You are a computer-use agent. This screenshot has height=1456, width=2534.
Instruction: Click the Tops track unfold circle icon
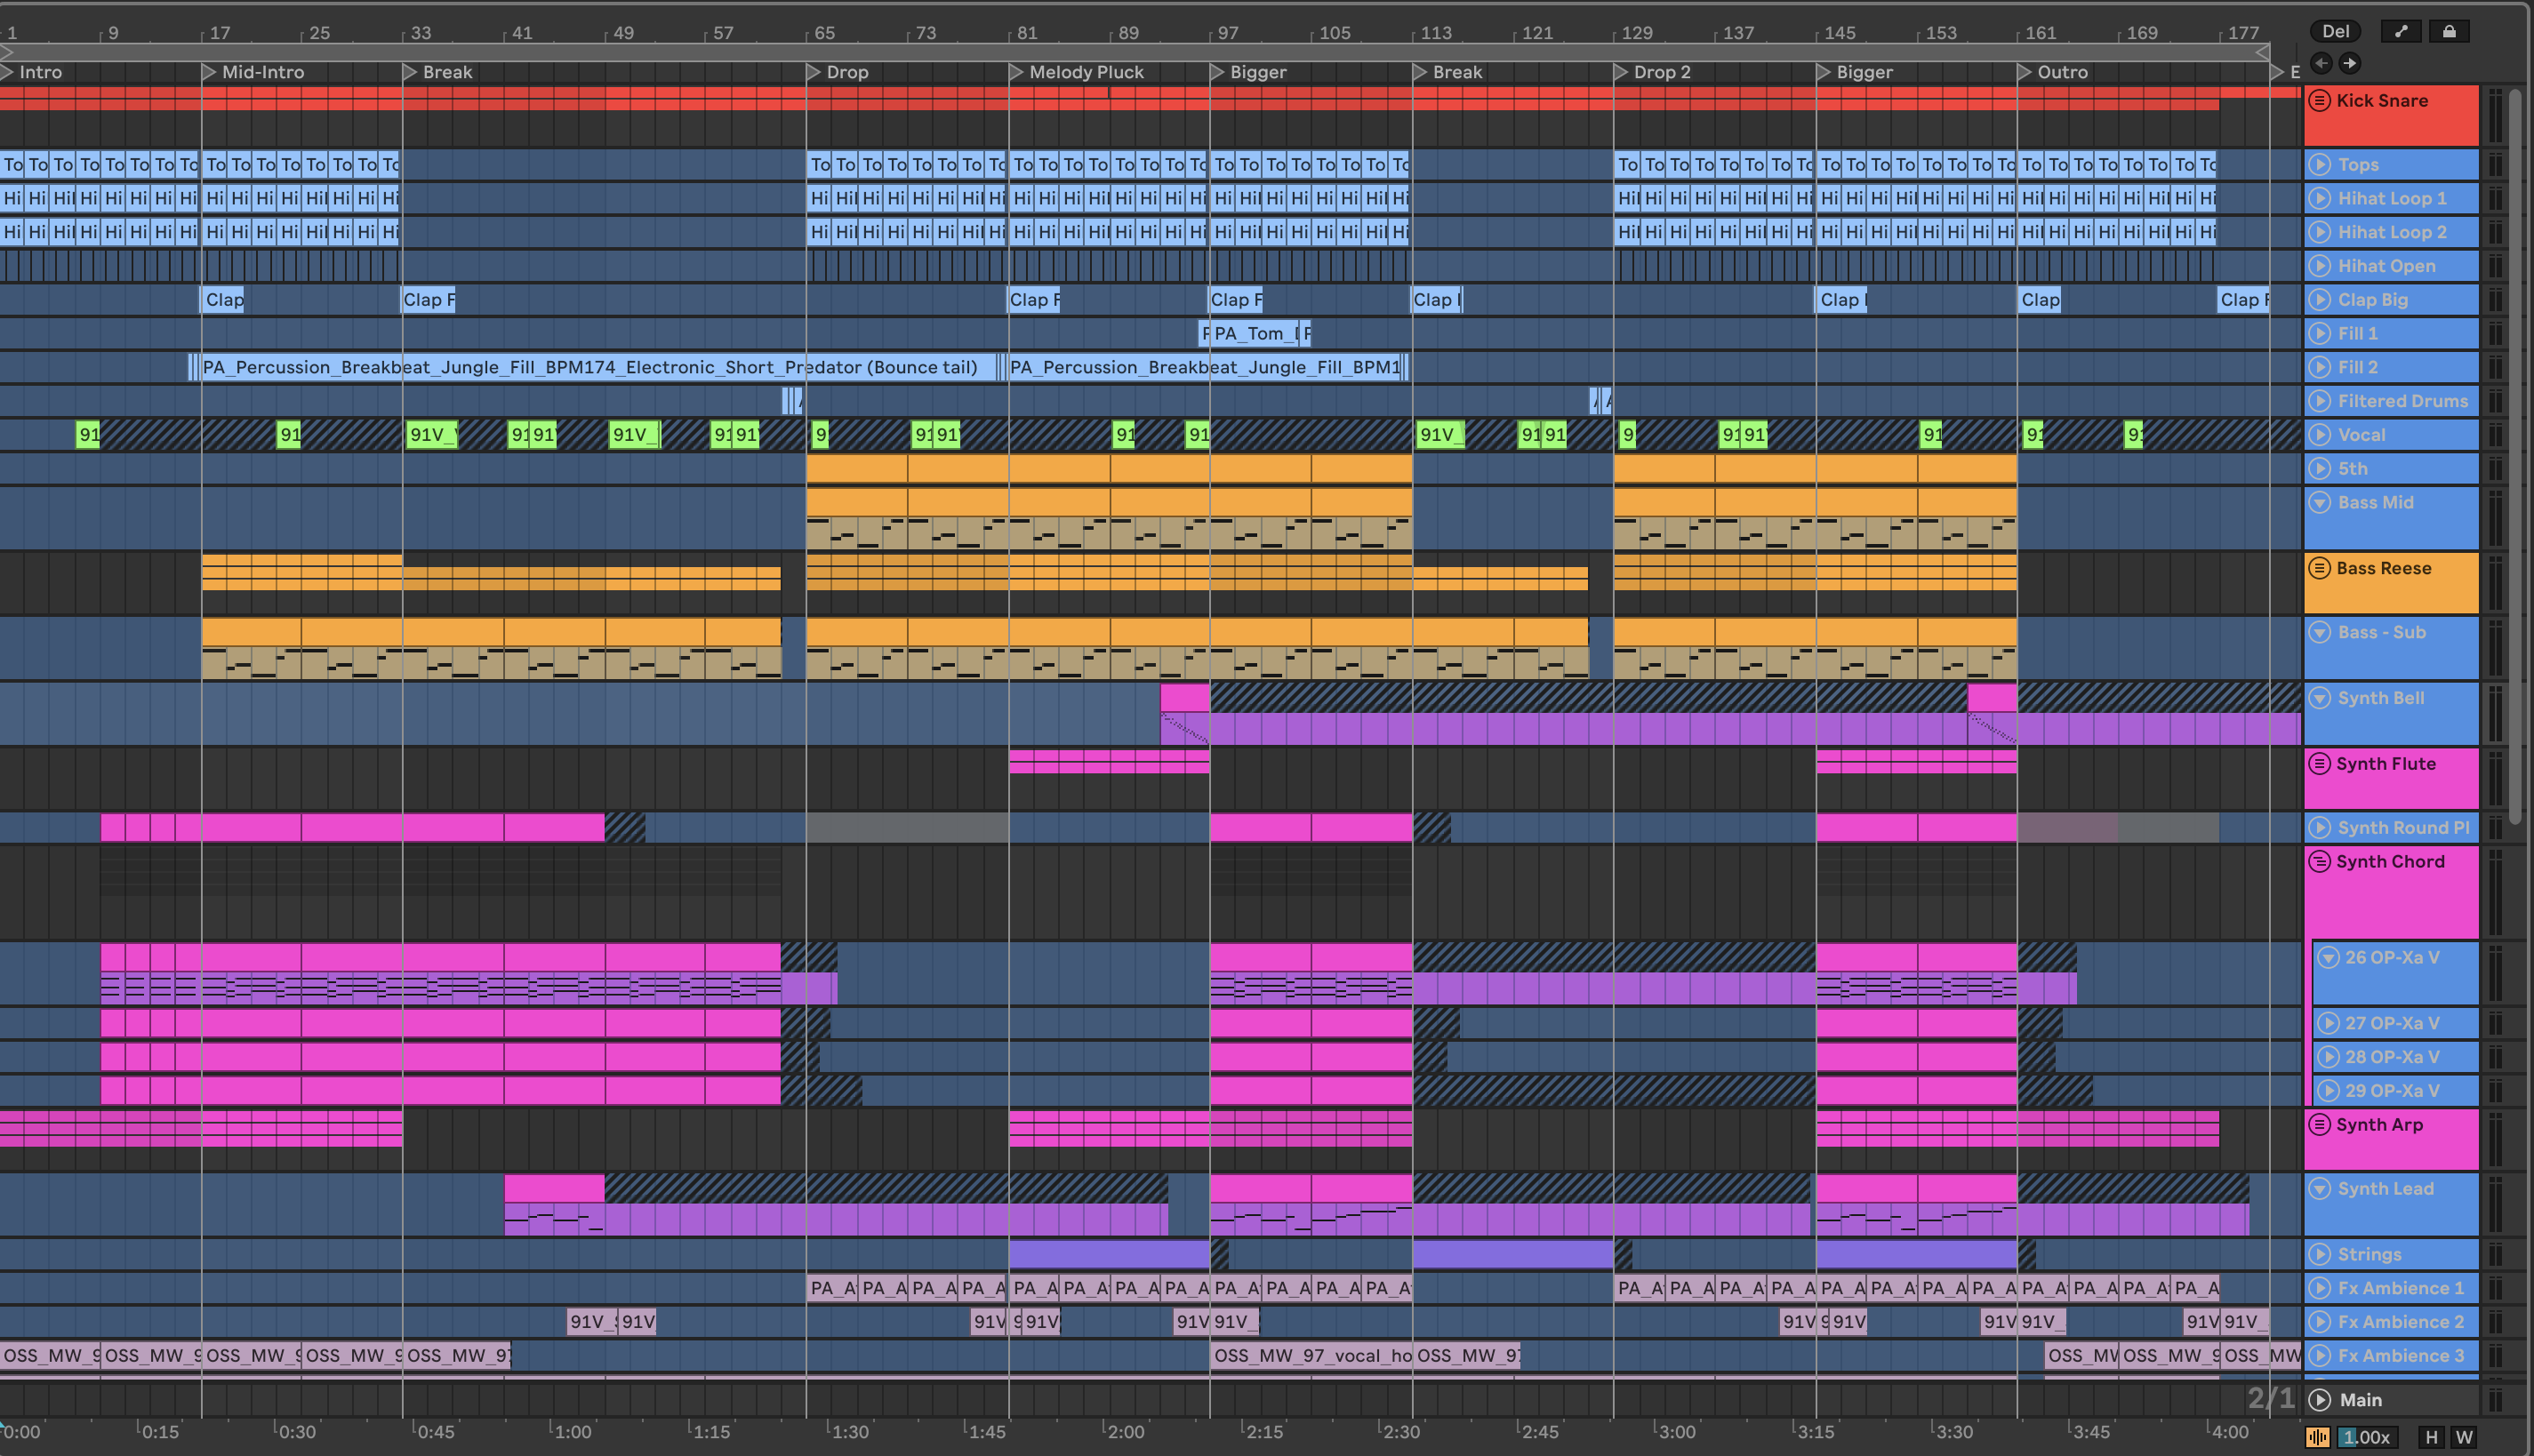tap(2320, 165)
